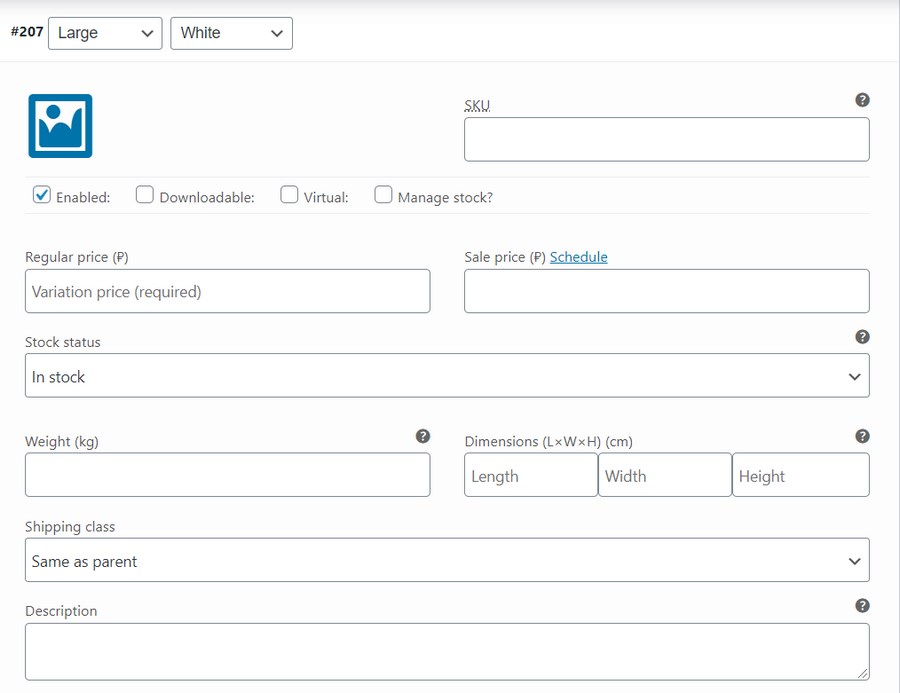Click the Weight help question icon
Image resolution: width=900 pixels, height=693 pixels.
pos(423,436)
